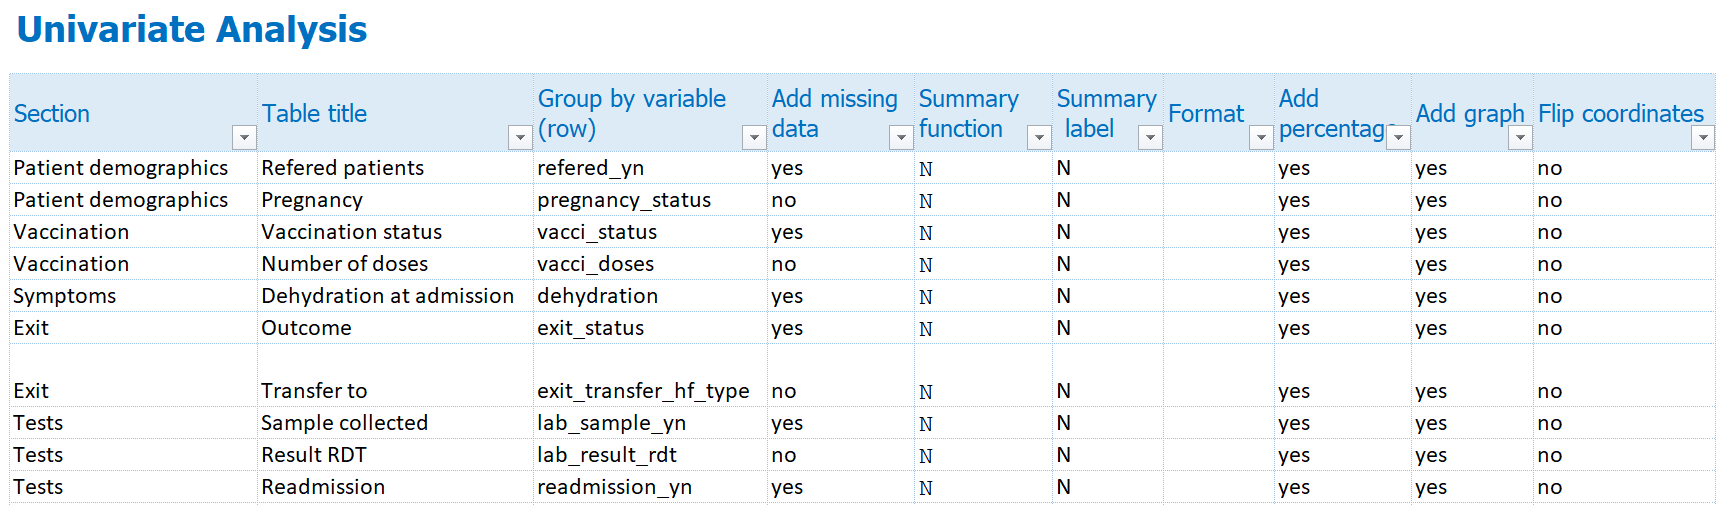Select the Univariate Analysis heading
The width and height of the screenshot is (1717, 505).
tap(192, 30)
